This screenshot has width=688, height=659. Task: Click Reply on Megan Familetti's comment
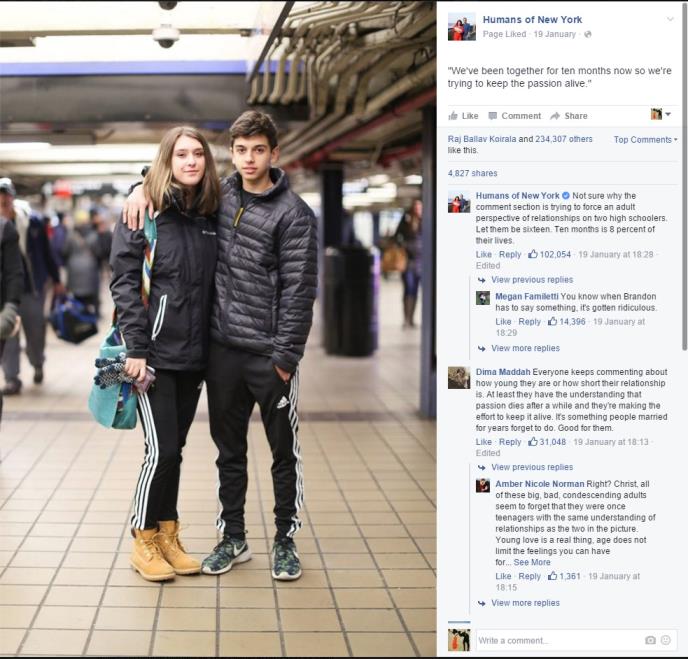click(x=529, y=322)
